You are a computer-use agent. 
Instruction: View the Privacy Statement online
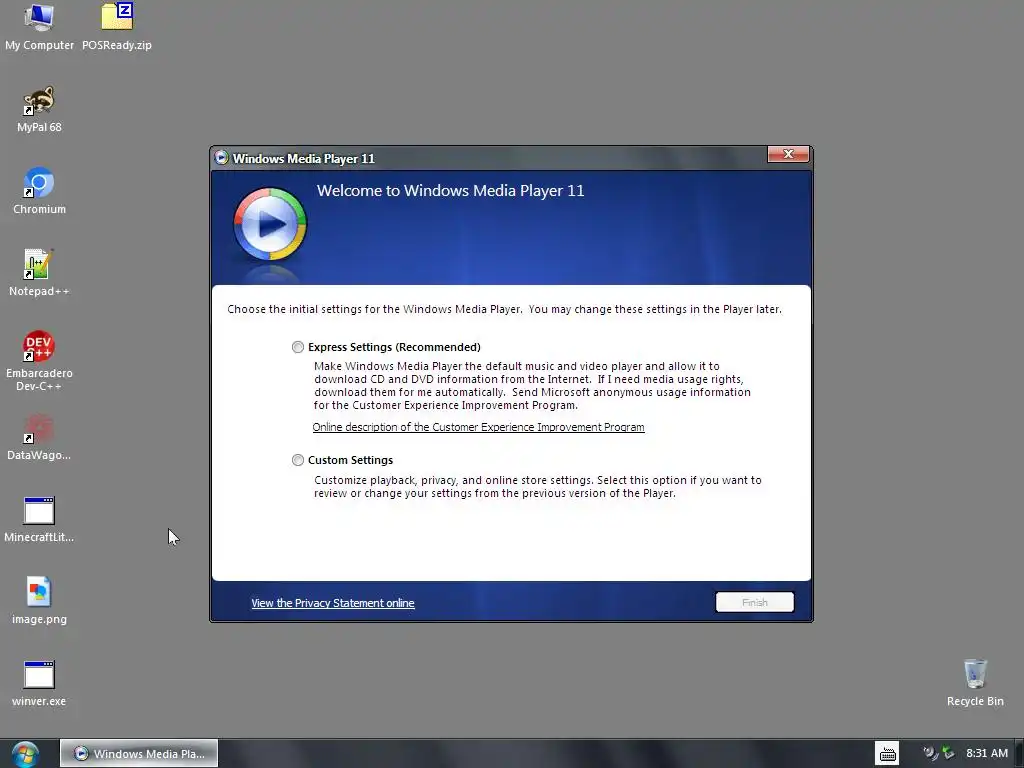(332, 603)
